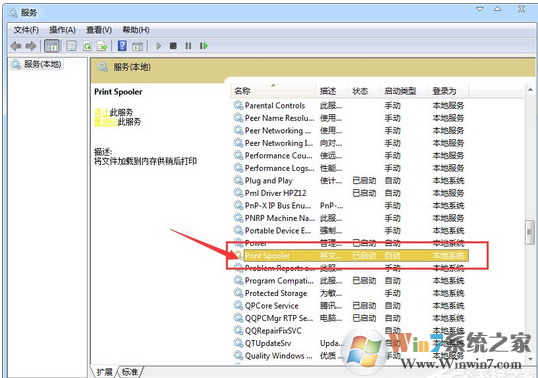Select the PnP-X IP Bus Enu... service

coord(350,205)
